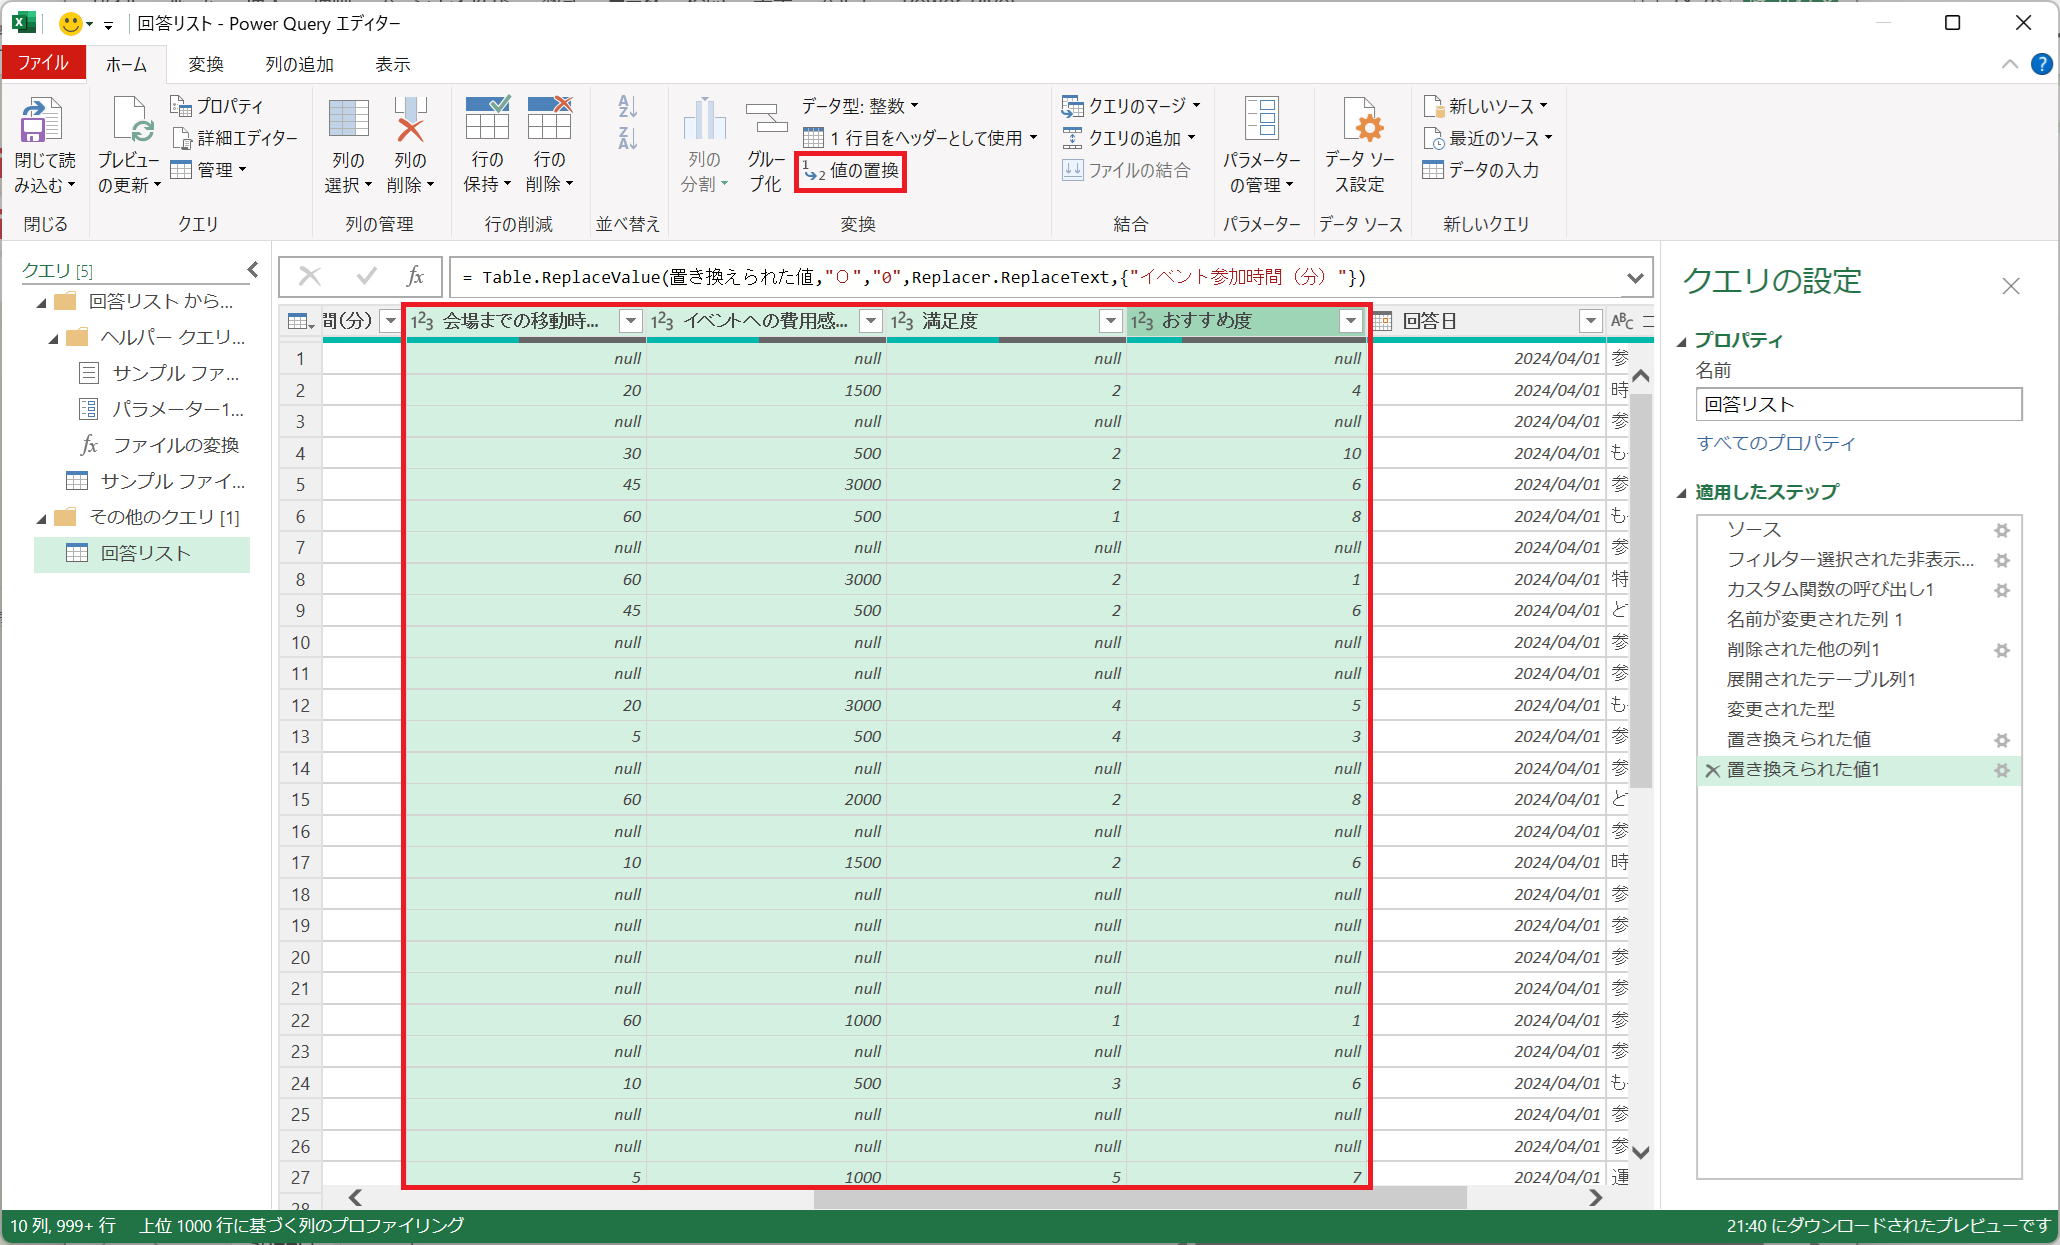Switch to 変換 tab
Screen dimensions: 2060x1245
(206, 64)
